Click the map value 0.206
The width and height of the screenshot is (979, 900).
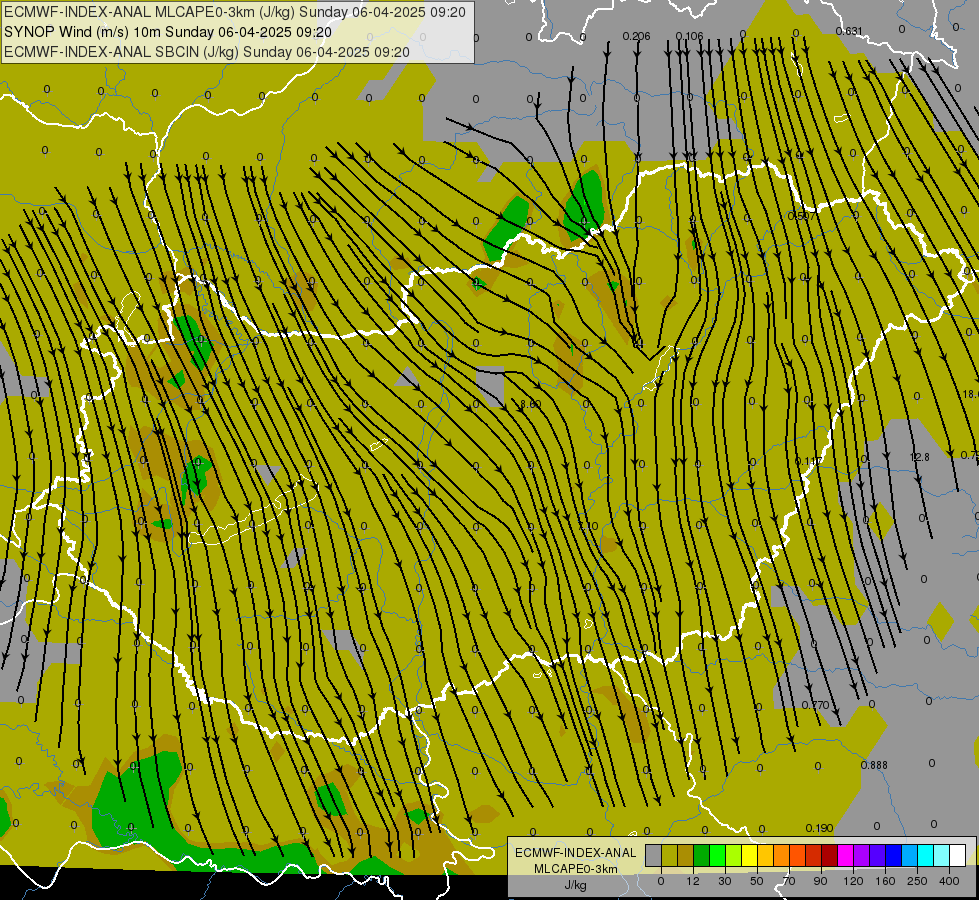pyautogui.click(x=637, y=36)
